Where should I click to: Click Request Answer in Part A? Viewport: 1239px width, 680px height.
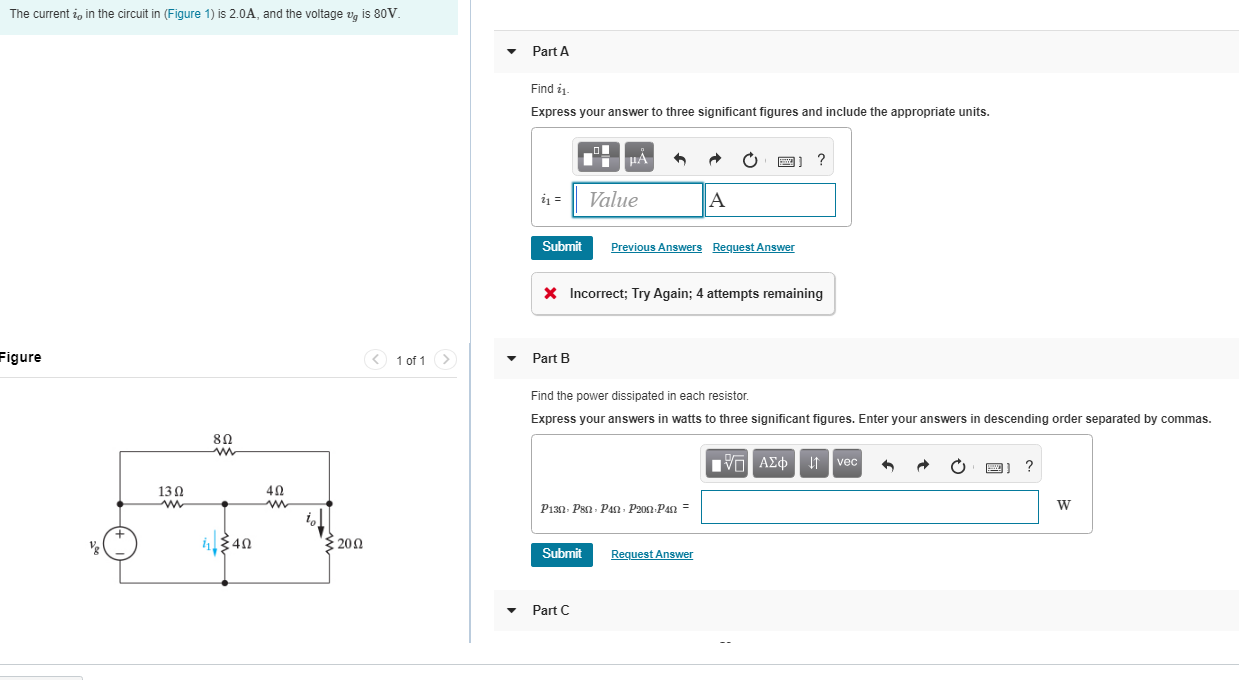coord(754,247)
